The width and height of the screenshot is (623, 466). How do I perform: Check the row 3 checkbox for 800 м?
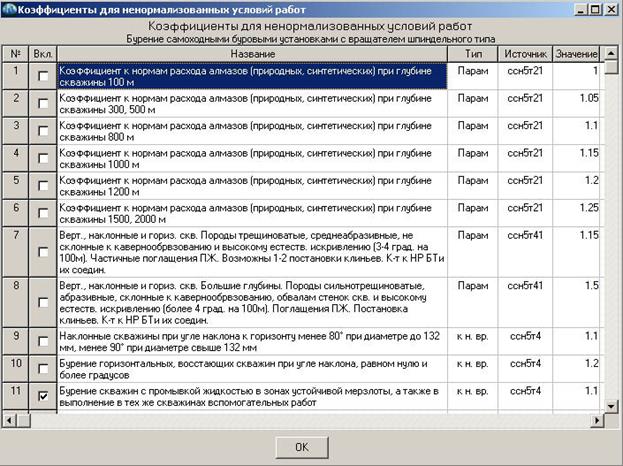click(43, 131)
